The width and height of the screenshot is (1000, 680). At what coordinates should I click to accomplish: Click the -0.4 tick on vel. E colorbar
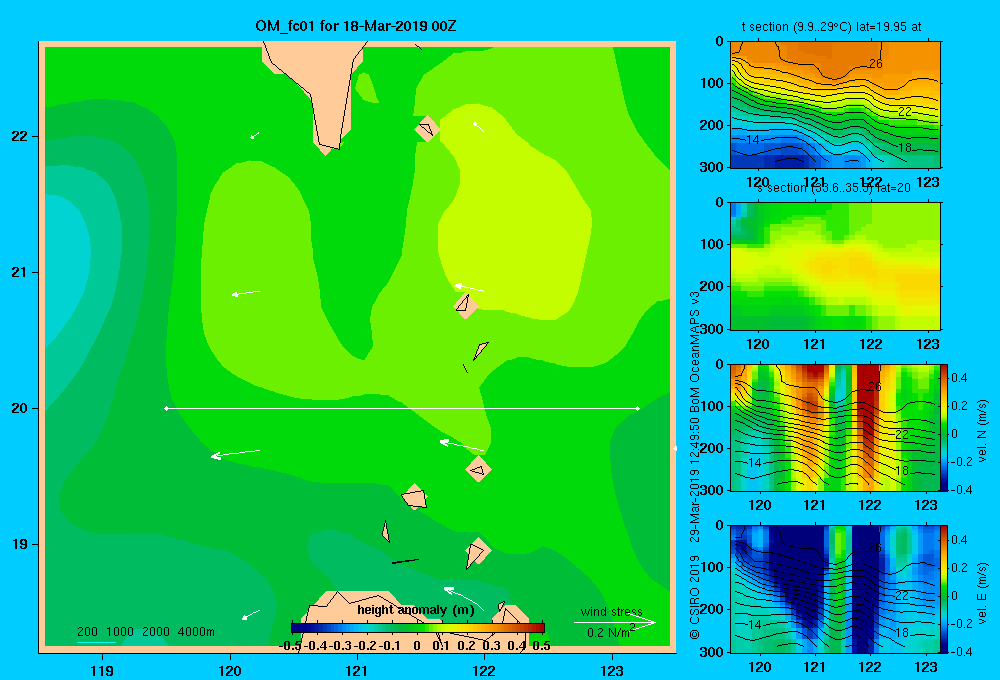click(962, 651)
